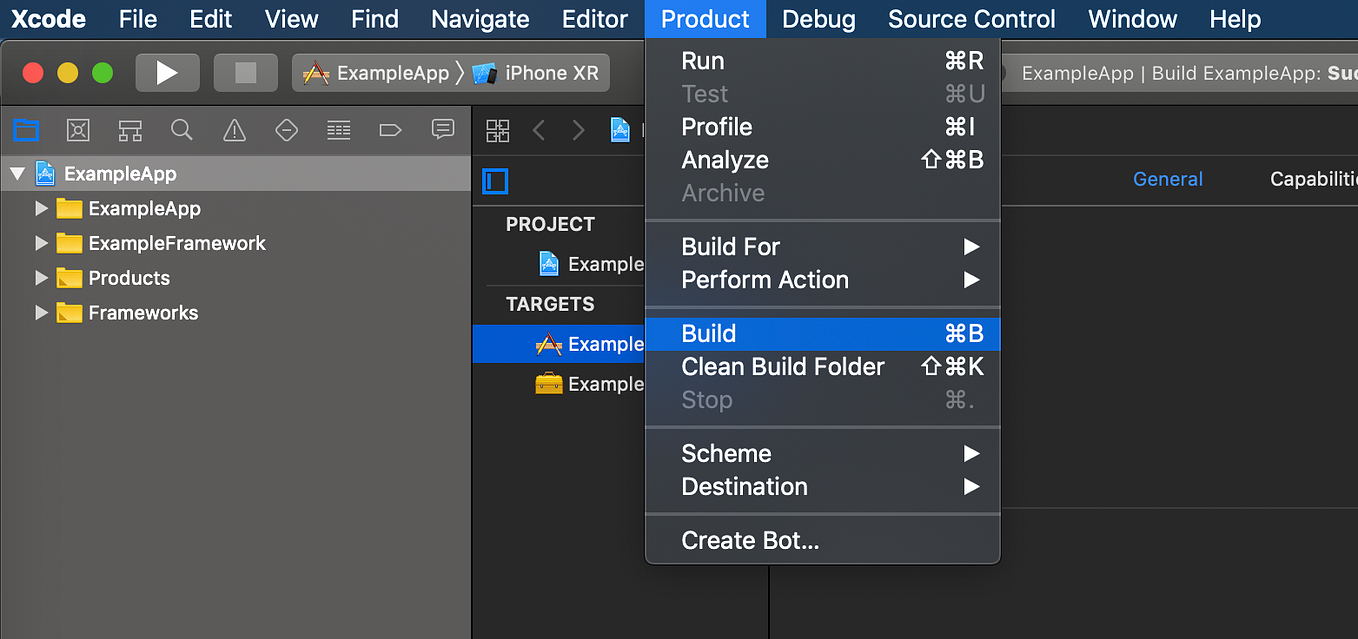This screenshot has width=1358, height=639.
Task: Open the Symbol navigator icon
Action: [x=130, y=130]
